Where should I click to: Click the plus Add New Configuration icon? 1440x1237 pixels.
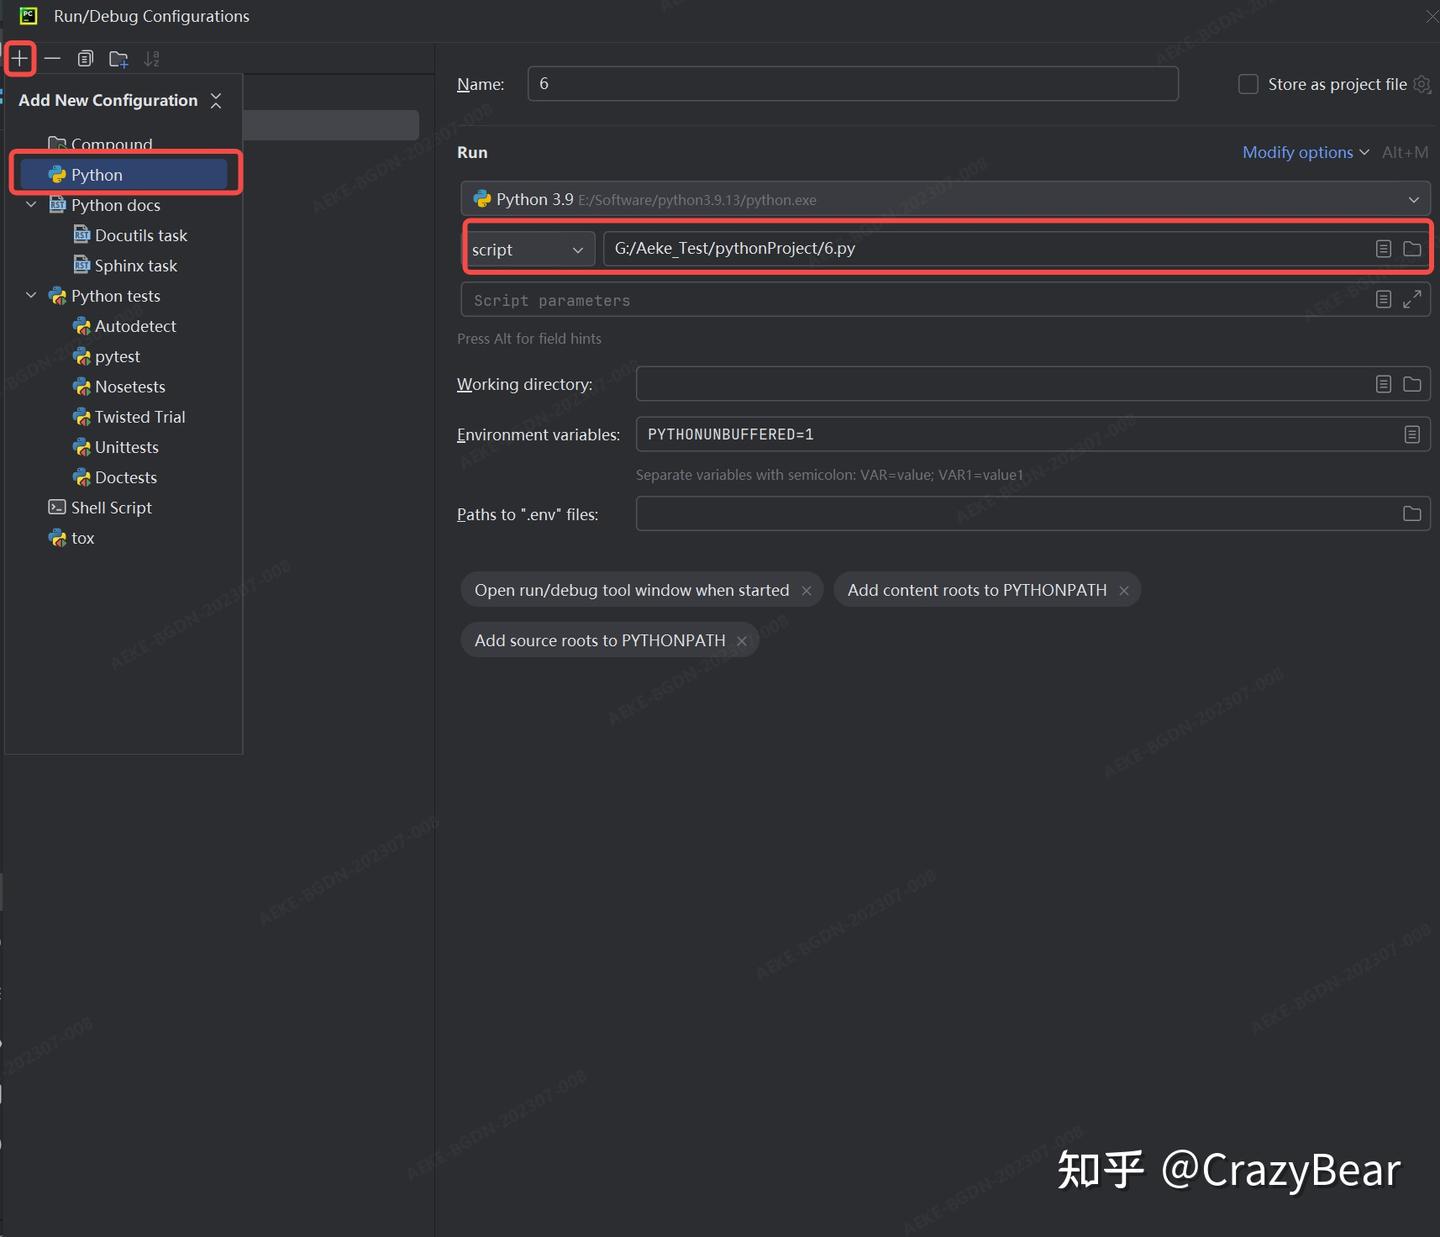[x=20, y=59]
